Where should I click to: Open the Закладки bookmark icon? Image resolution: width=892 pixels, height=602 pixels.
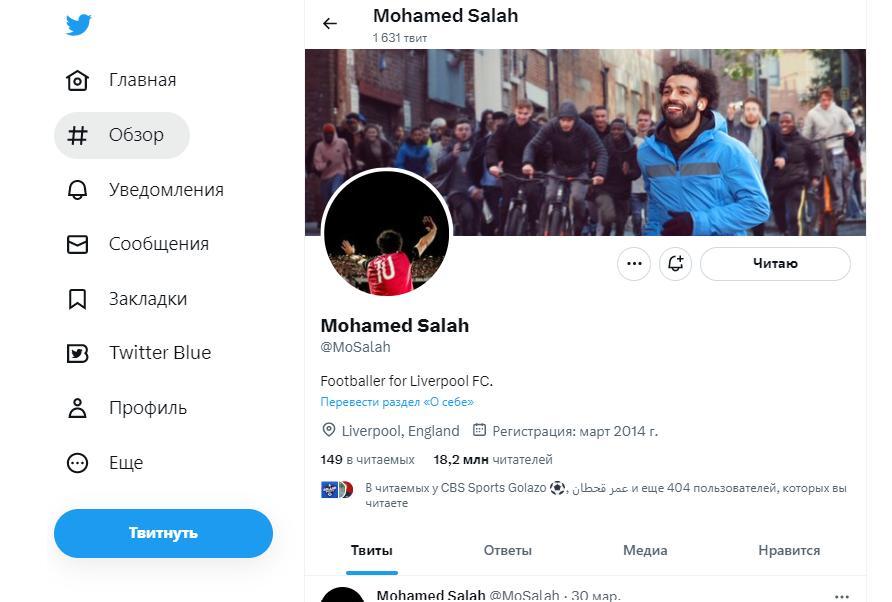tap(77, 299)
